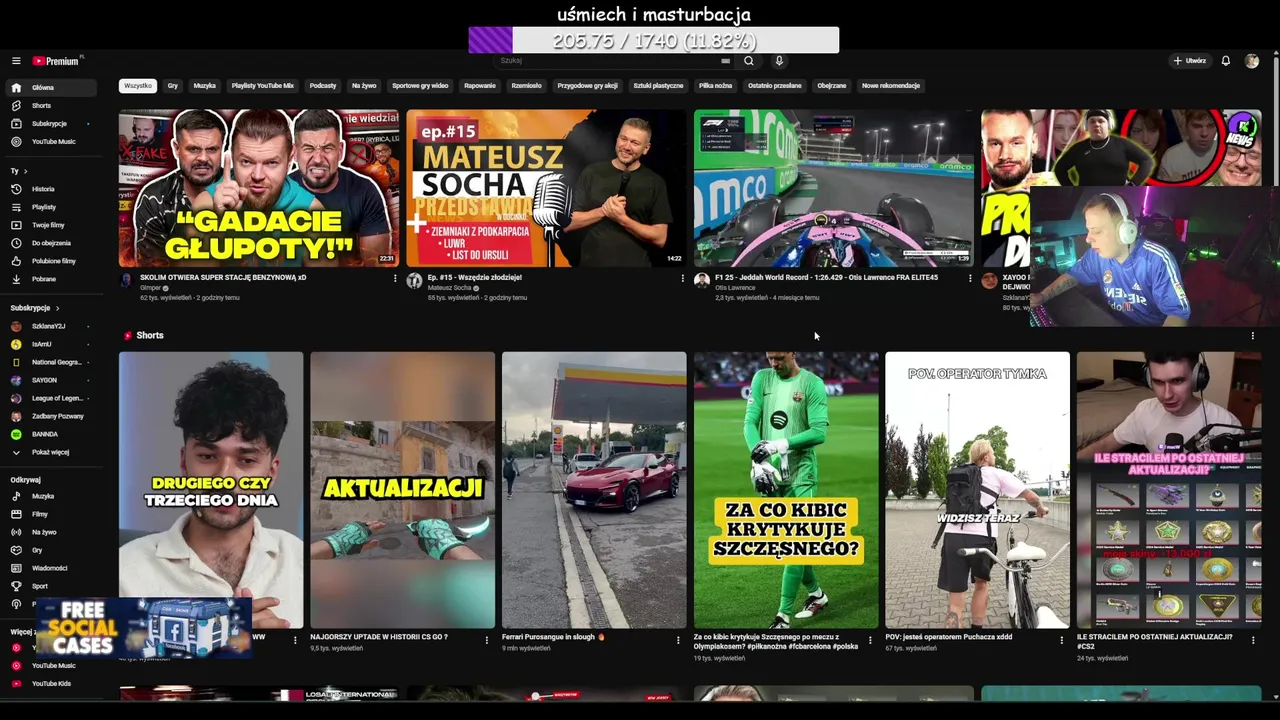Open the hamburger guide menu
1280x720 pixels.
click(16, 61)
